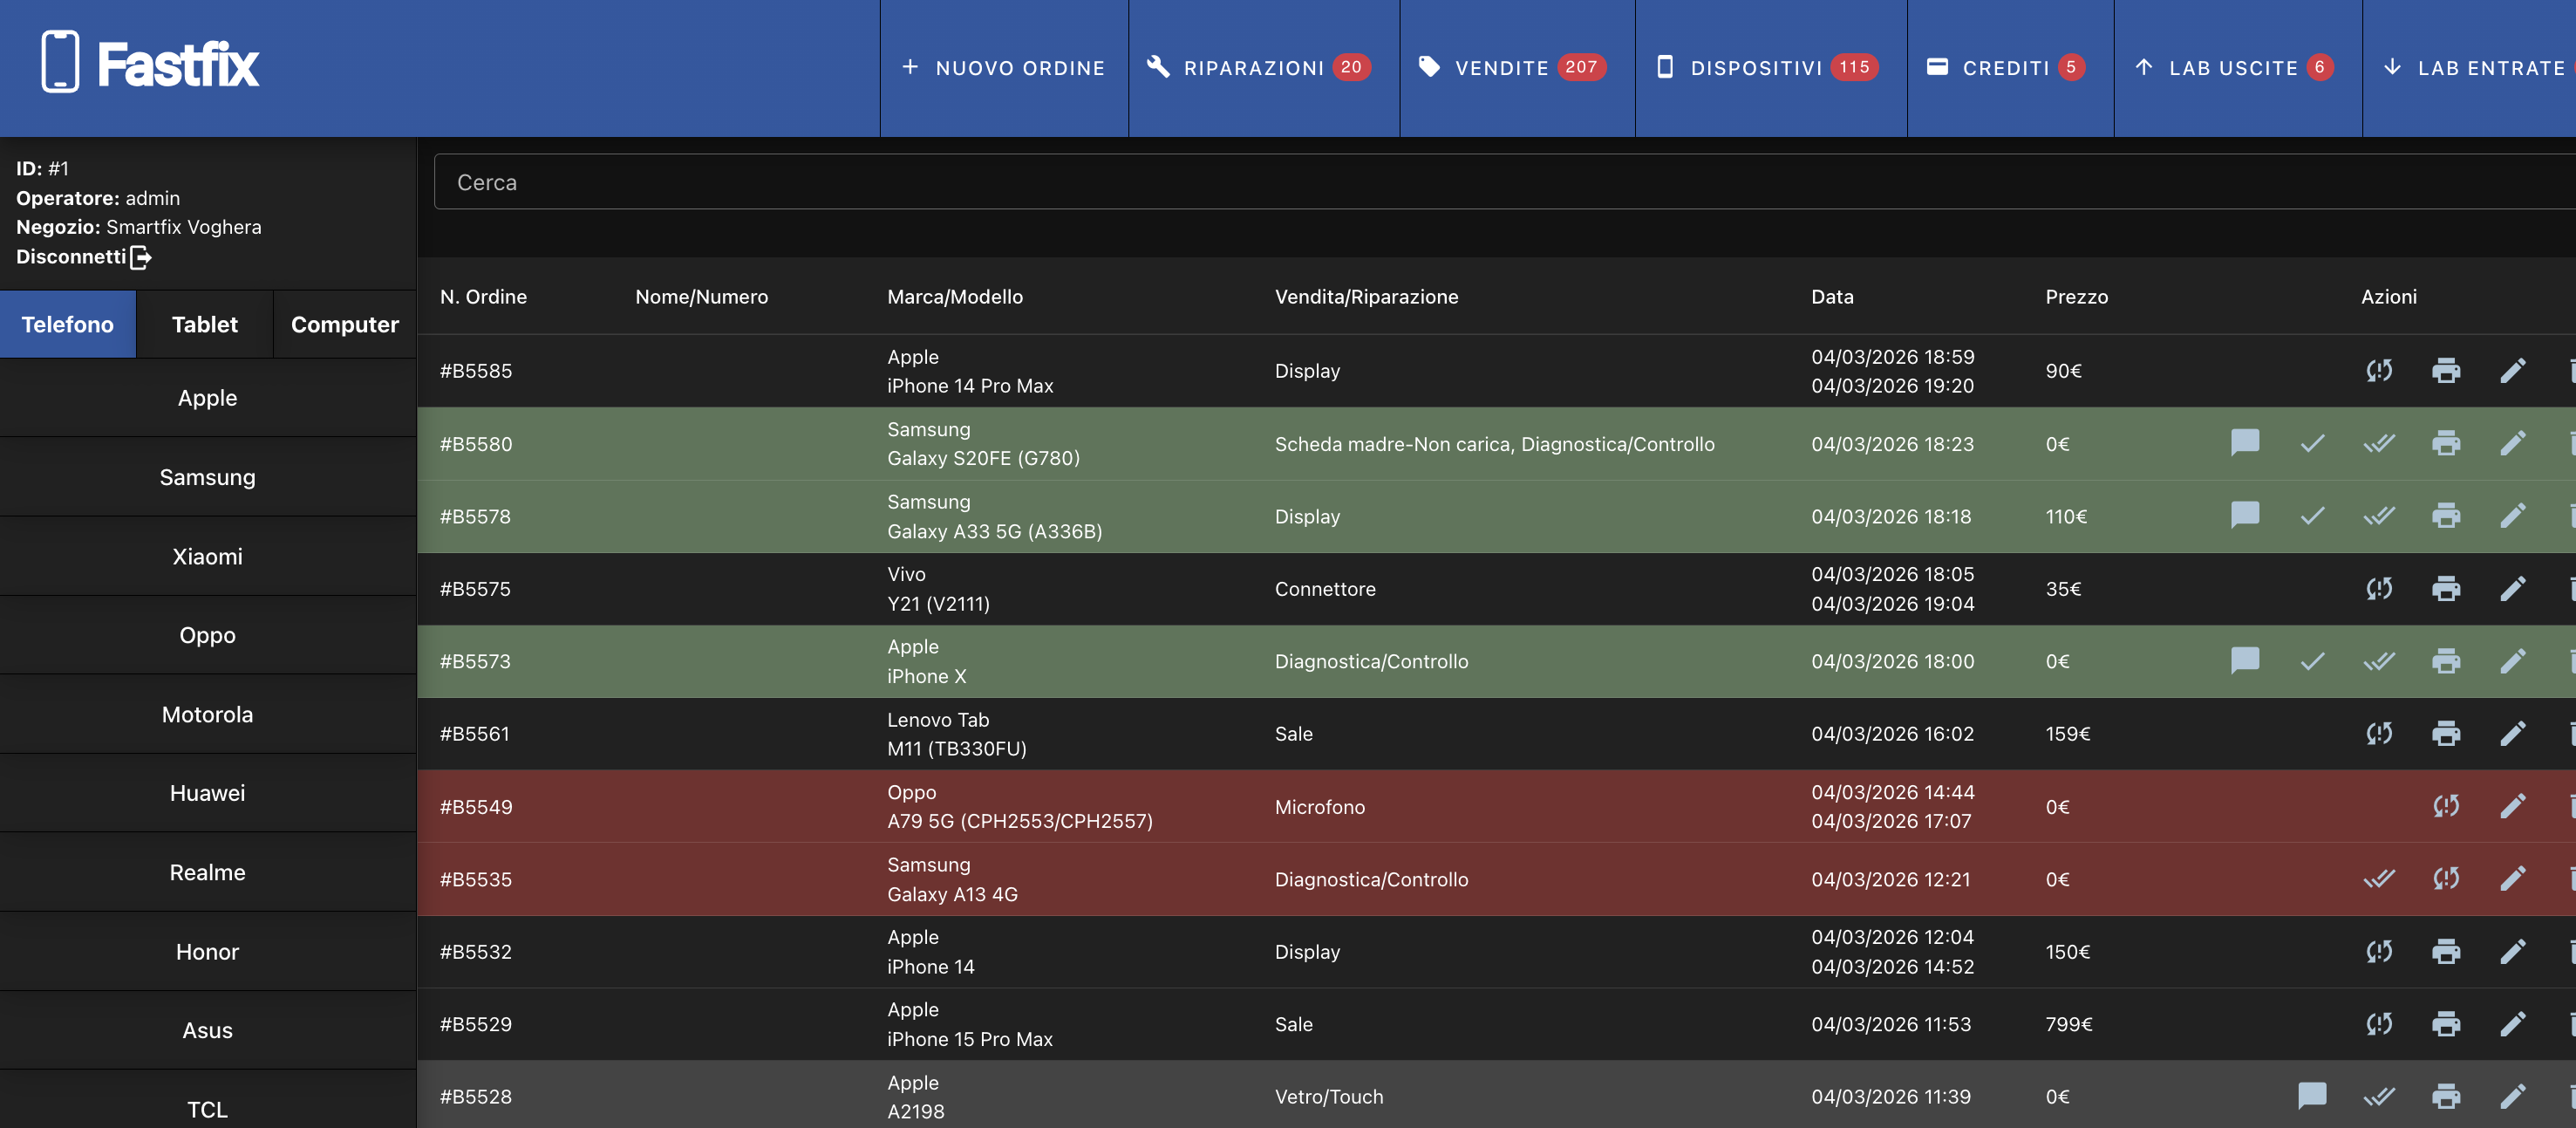This screenshot has height=1128, width=2576.
Task: Select Motorola brand in sidebar
Action: [x=208, y=714]
